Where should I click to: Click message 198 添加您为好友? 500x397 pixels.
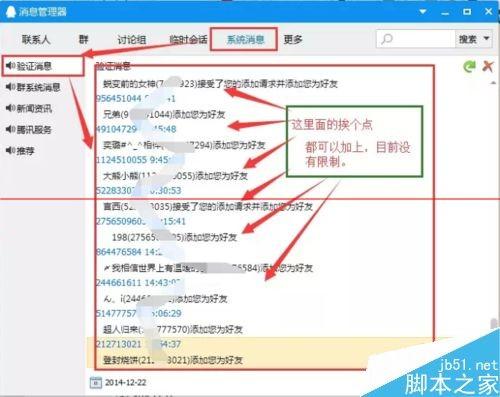click(174, 237)
